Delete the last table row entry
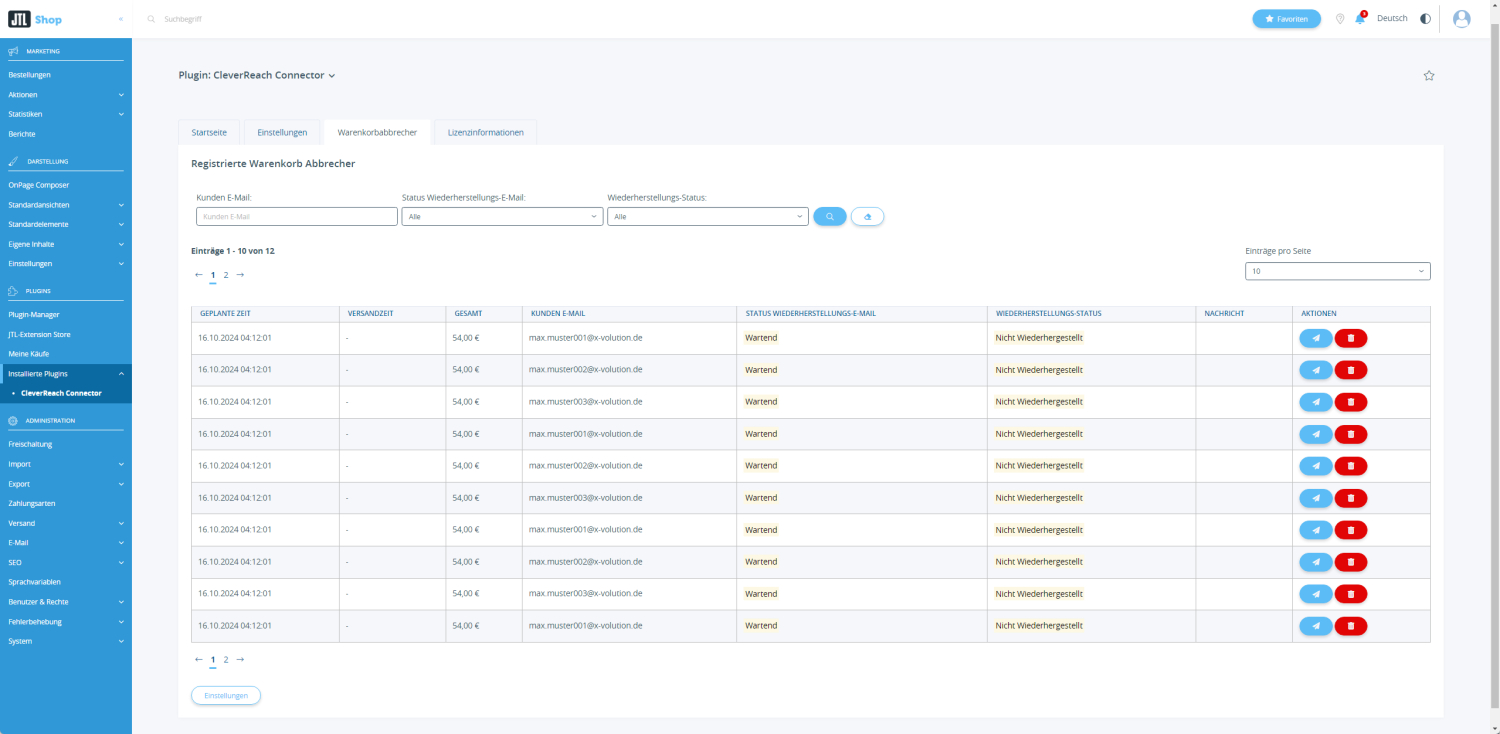The height and width of the screenshot is (734, 1500). 1350,626
